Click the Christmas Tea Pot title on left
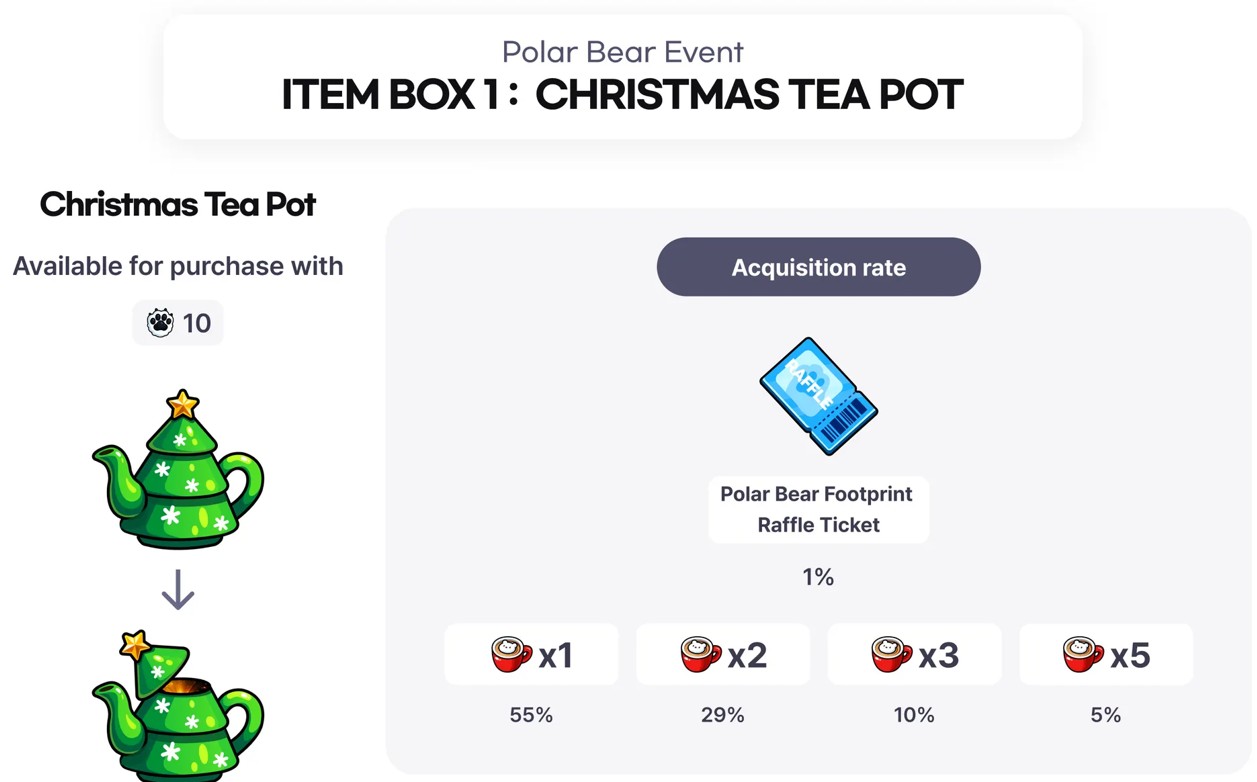Viewport: 1257px width, 782px height. pyautogui.click(x=178, y=204)
